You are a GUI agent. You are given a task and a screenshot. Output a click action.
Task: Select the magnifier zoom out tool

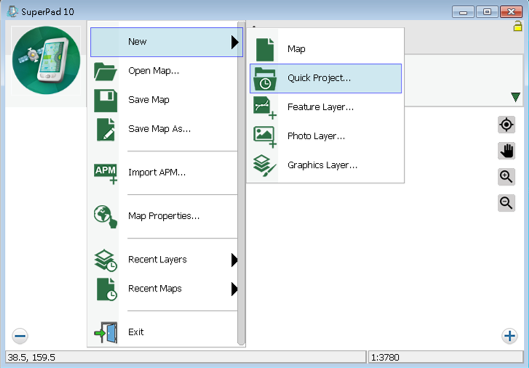(506, 203)
